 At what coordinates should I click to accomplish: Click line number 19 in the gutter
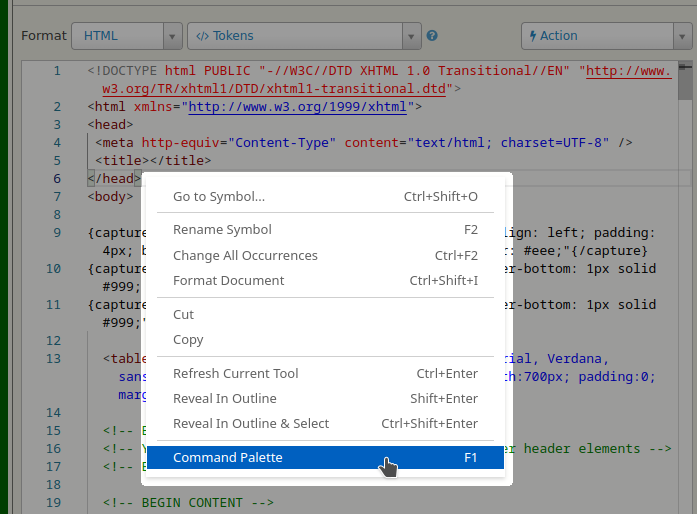(x=54, y=502)
